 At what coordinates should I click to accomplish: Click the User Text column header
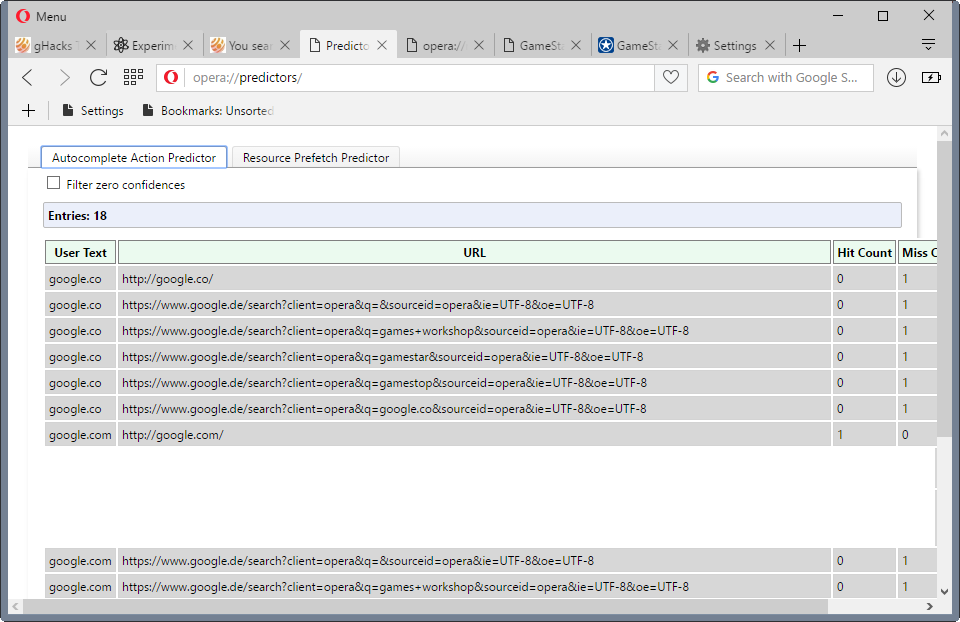(80, 252)
